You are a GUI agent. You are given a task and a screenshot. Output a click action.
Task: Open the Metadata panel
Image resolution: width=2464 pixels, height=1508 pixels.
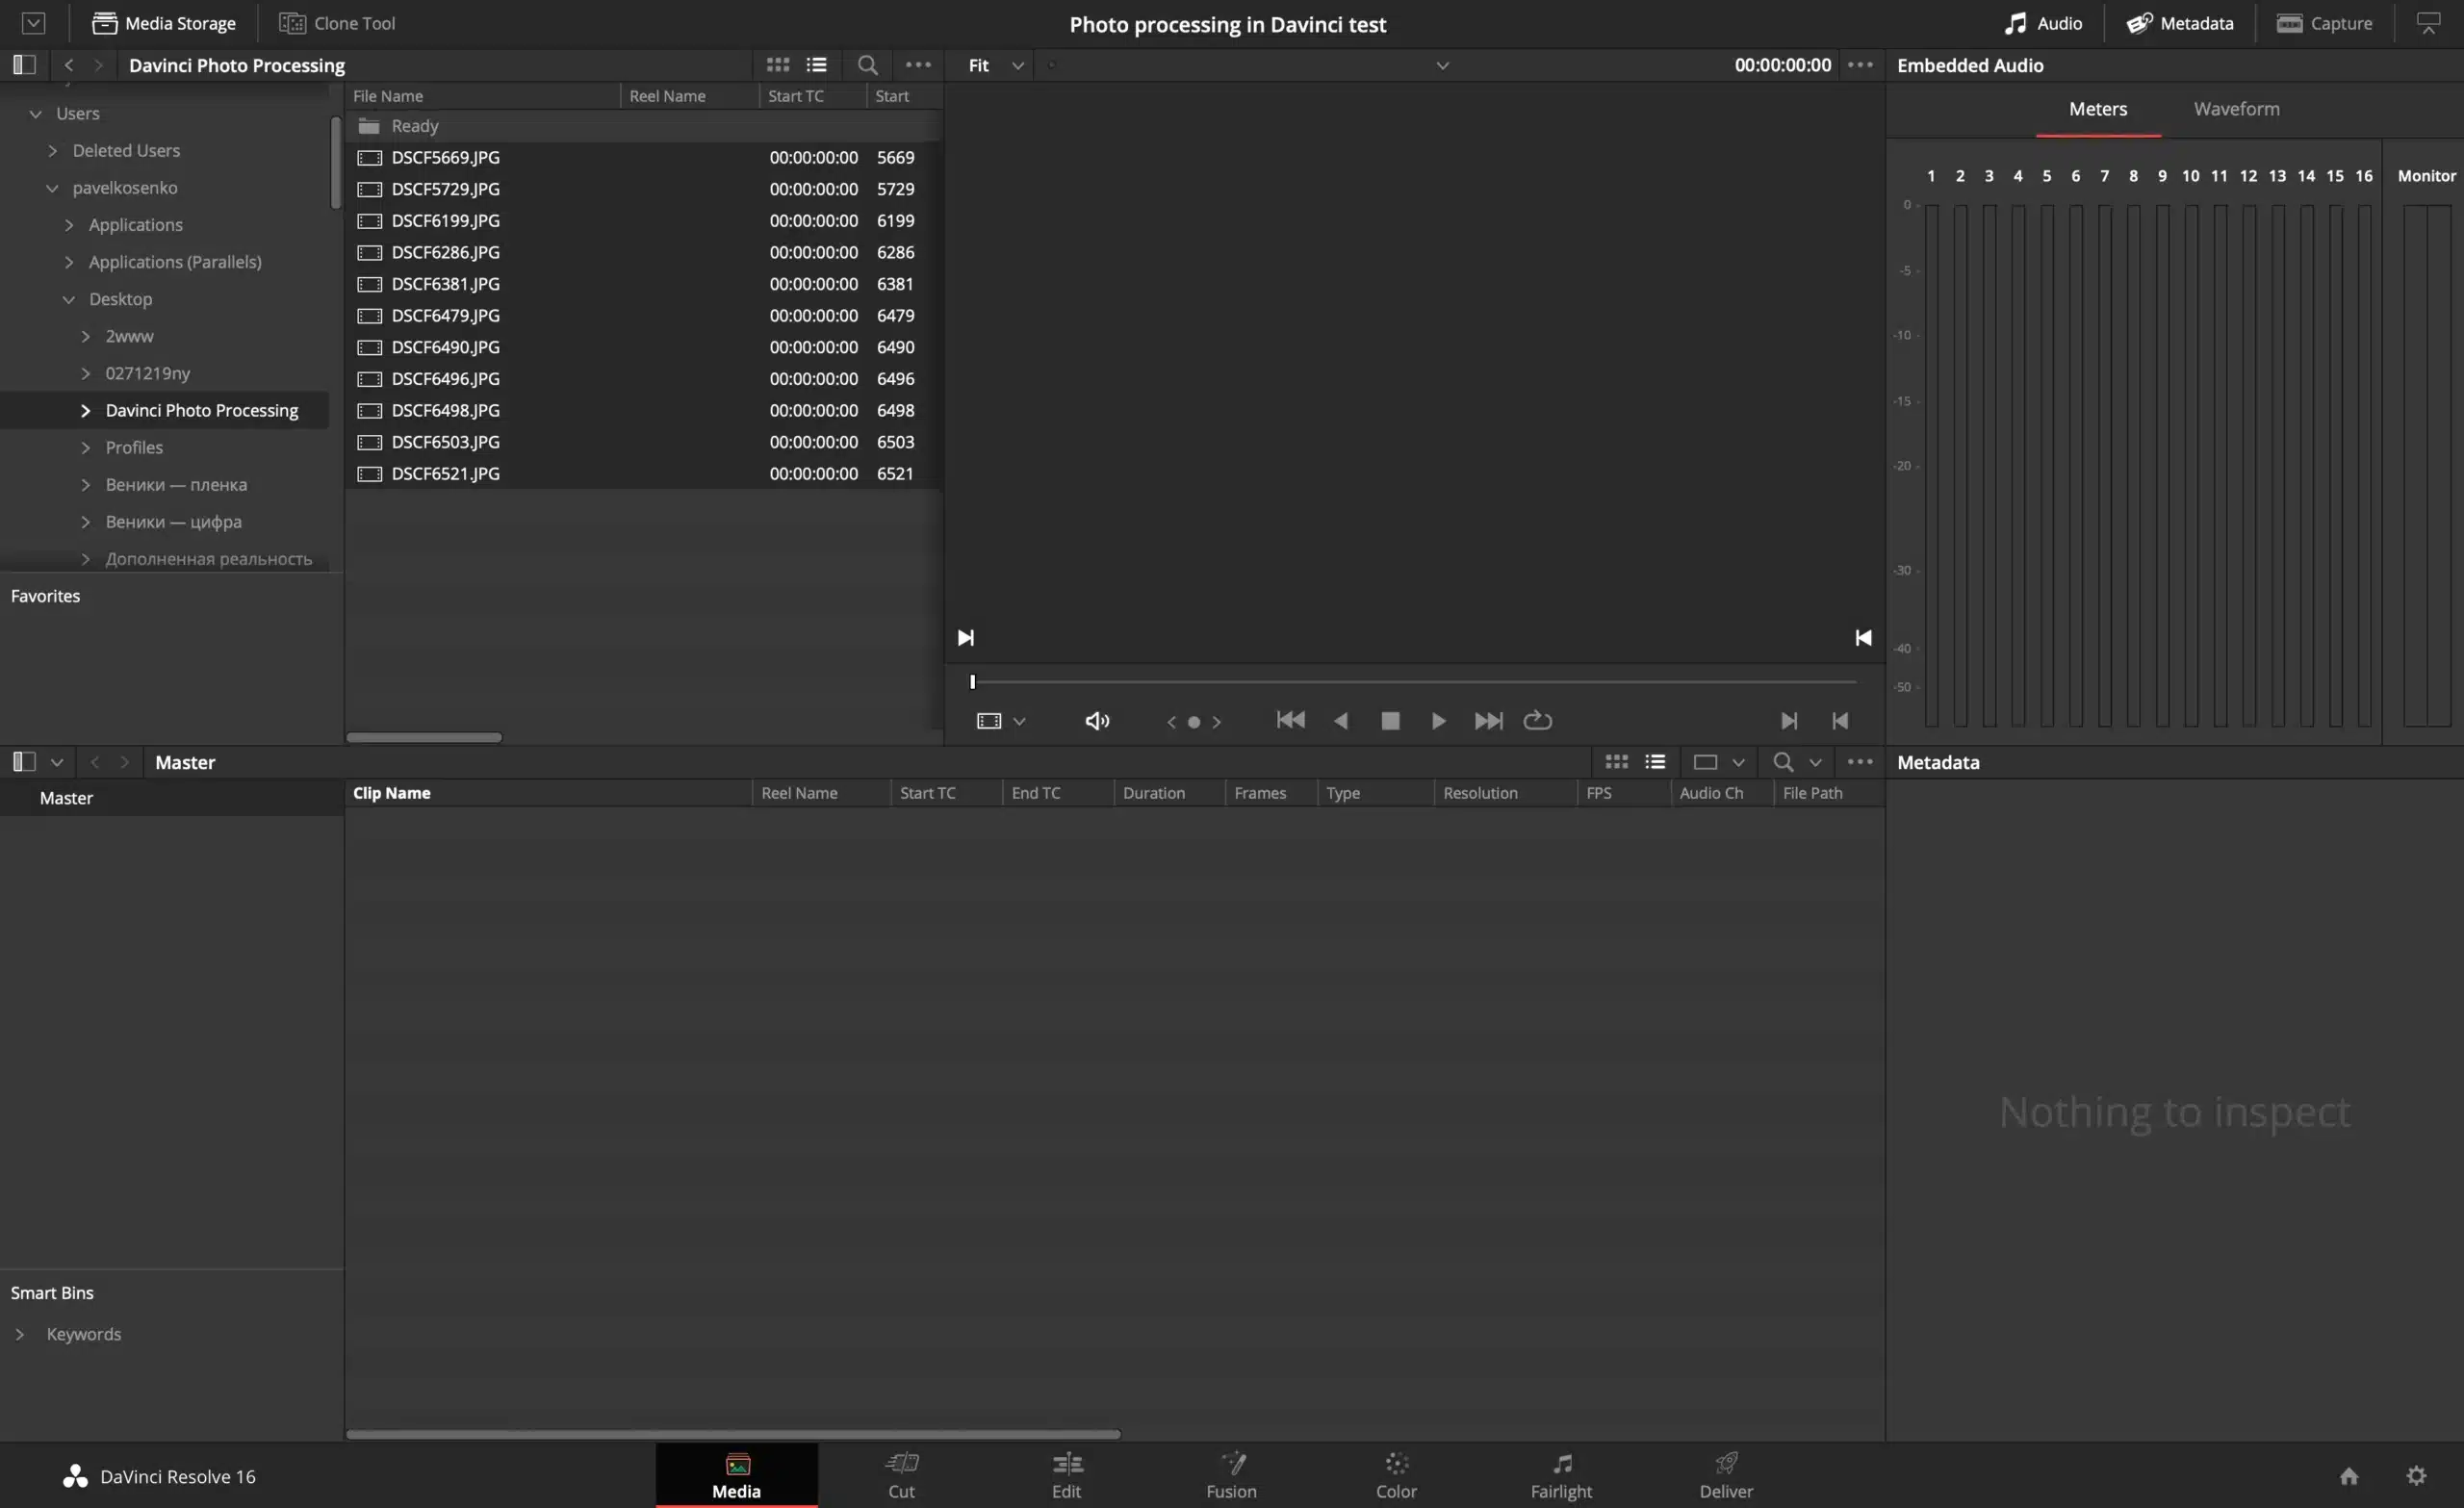coord(2180,22)
